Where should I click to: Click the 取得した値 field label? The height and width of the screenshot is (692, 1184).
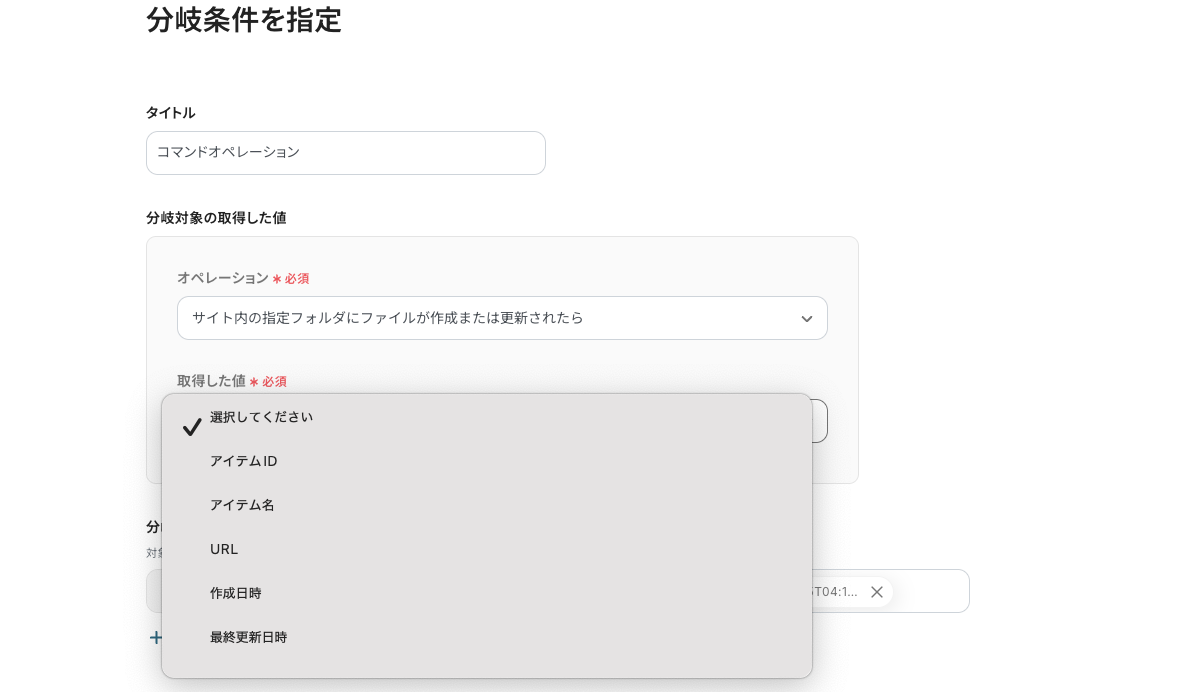click(211, 381)
